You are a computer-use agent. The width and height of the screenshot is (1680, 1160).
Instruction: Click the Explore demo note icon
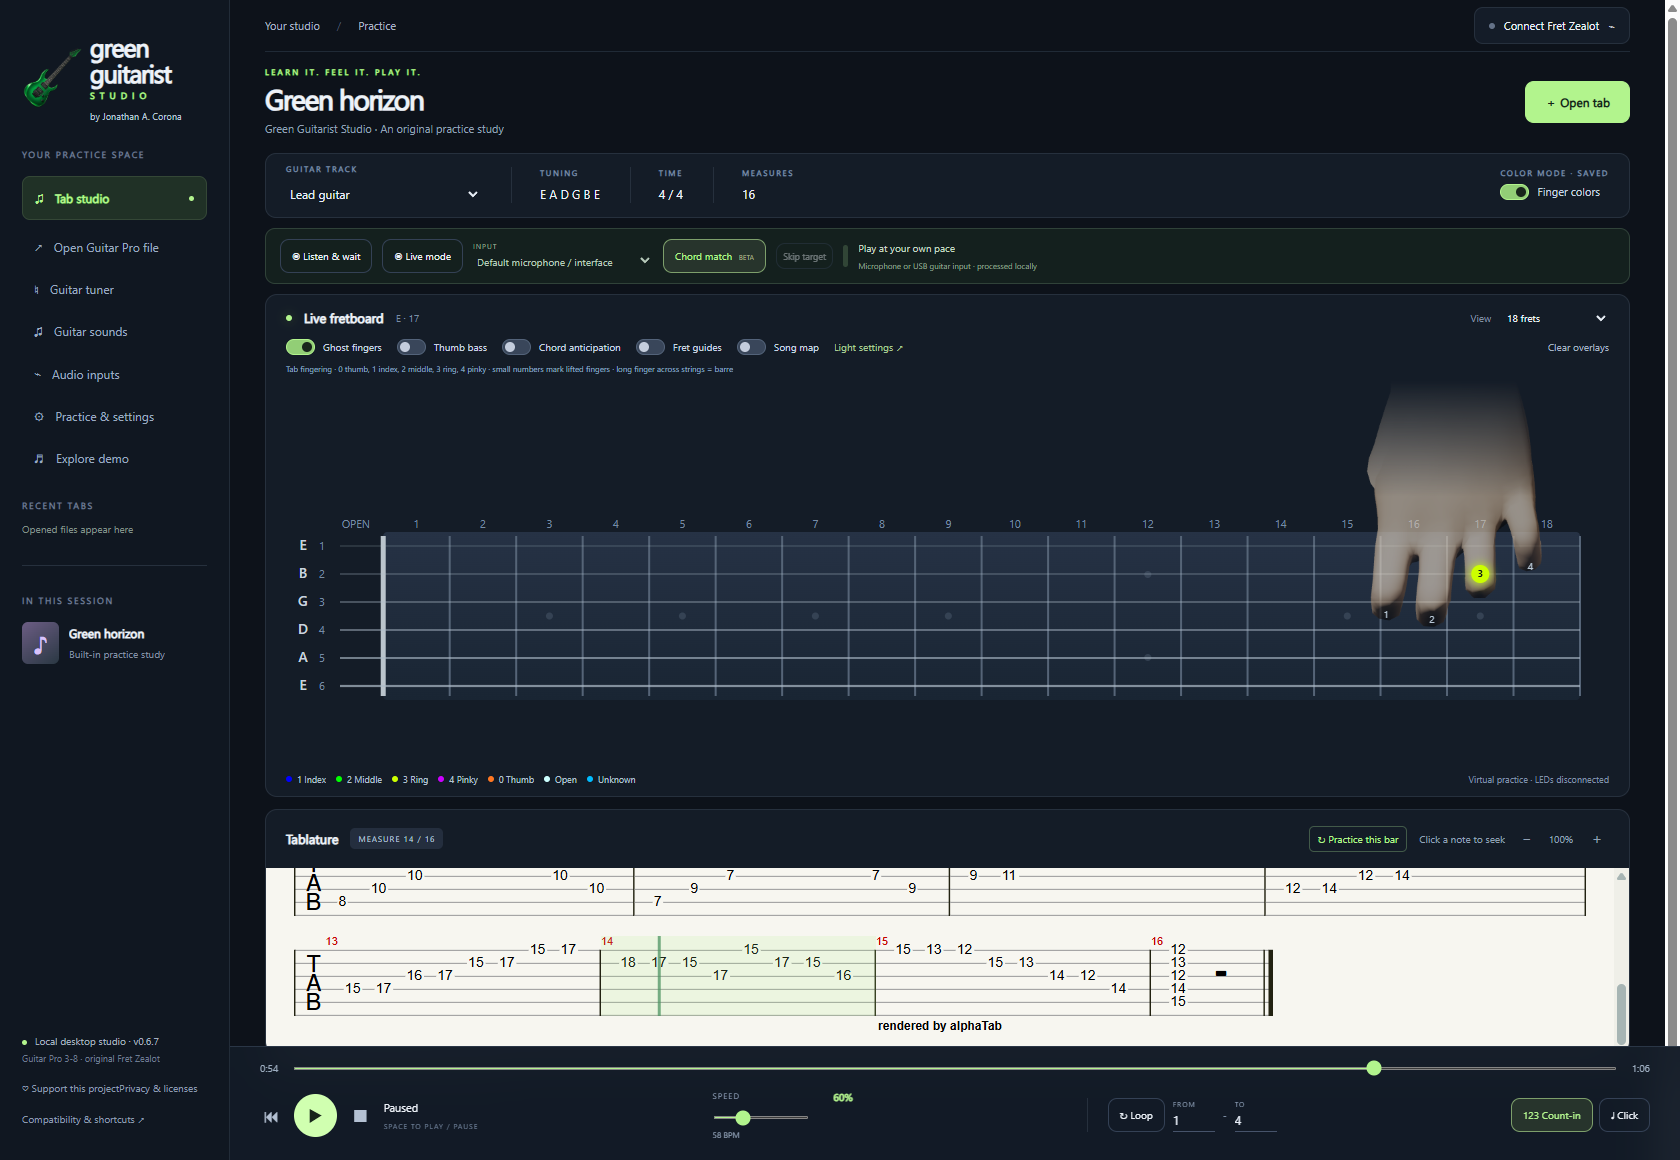pyautogui.click(x=39, y=459)
